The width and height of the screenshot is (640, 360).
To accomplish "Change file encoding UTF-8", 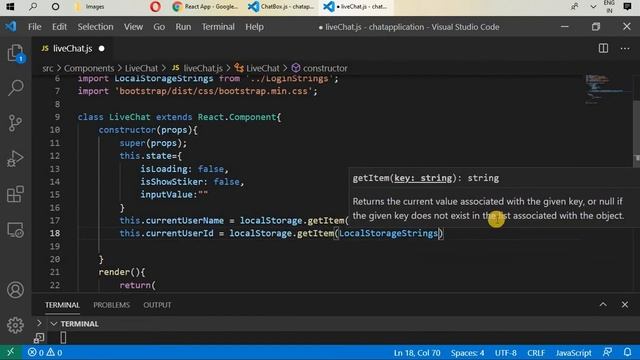I will [x=506, y=353].
